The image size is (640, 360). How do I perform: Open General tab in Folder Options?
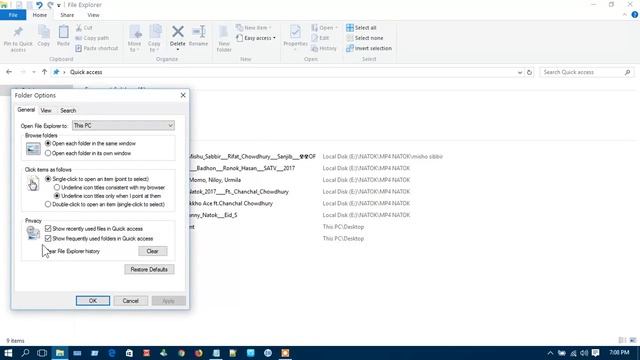26,110
